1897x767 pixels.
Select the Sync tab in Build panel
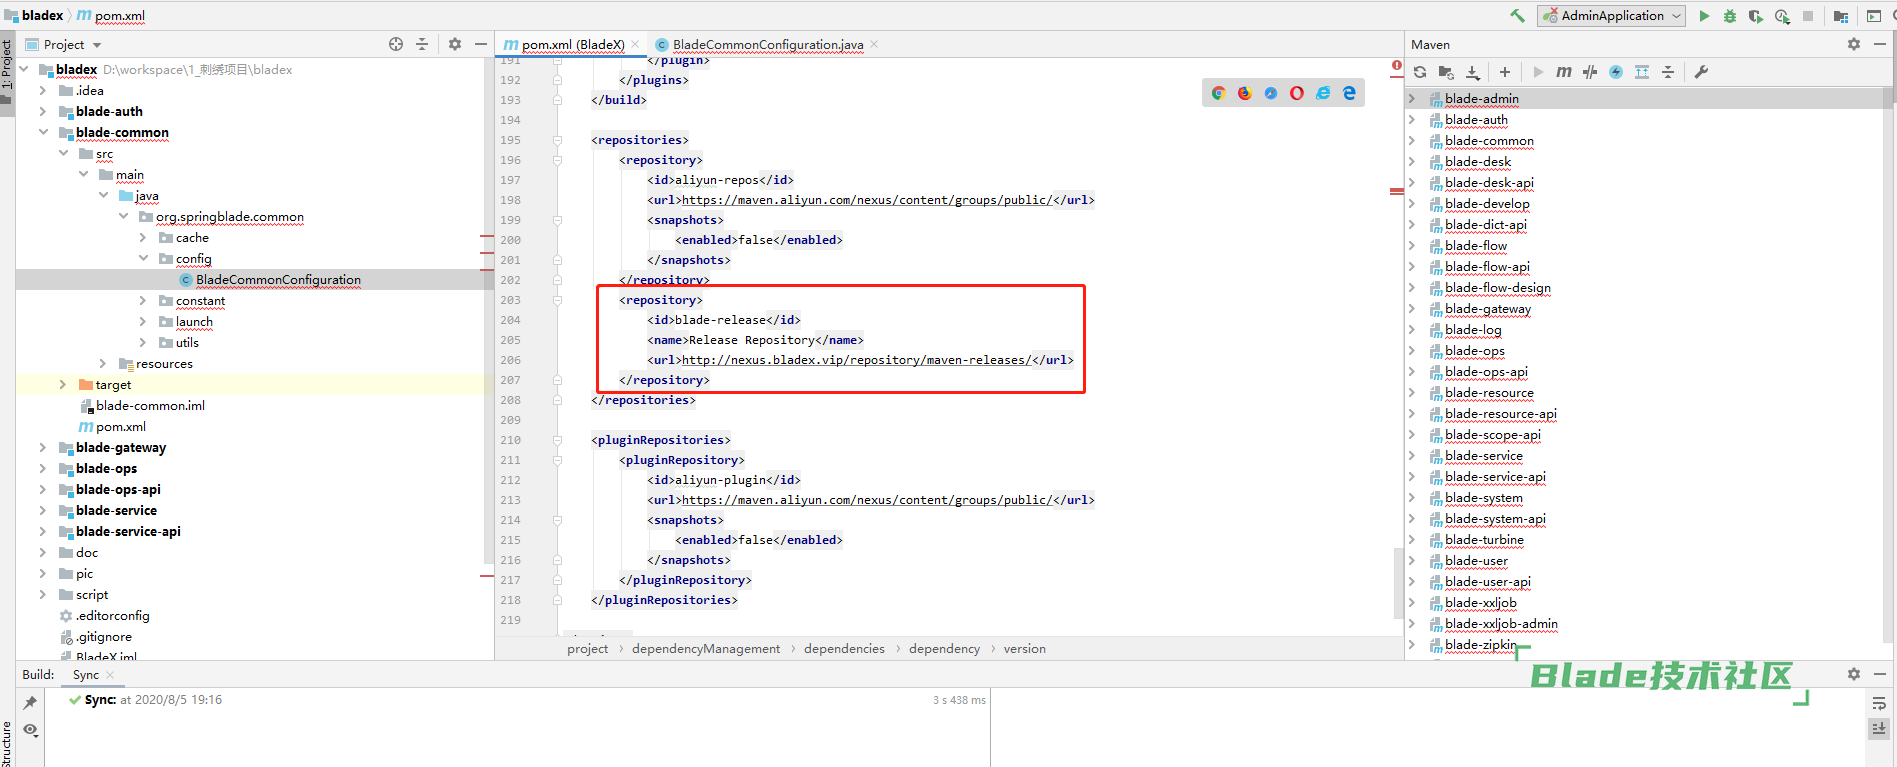pos(86,675)
